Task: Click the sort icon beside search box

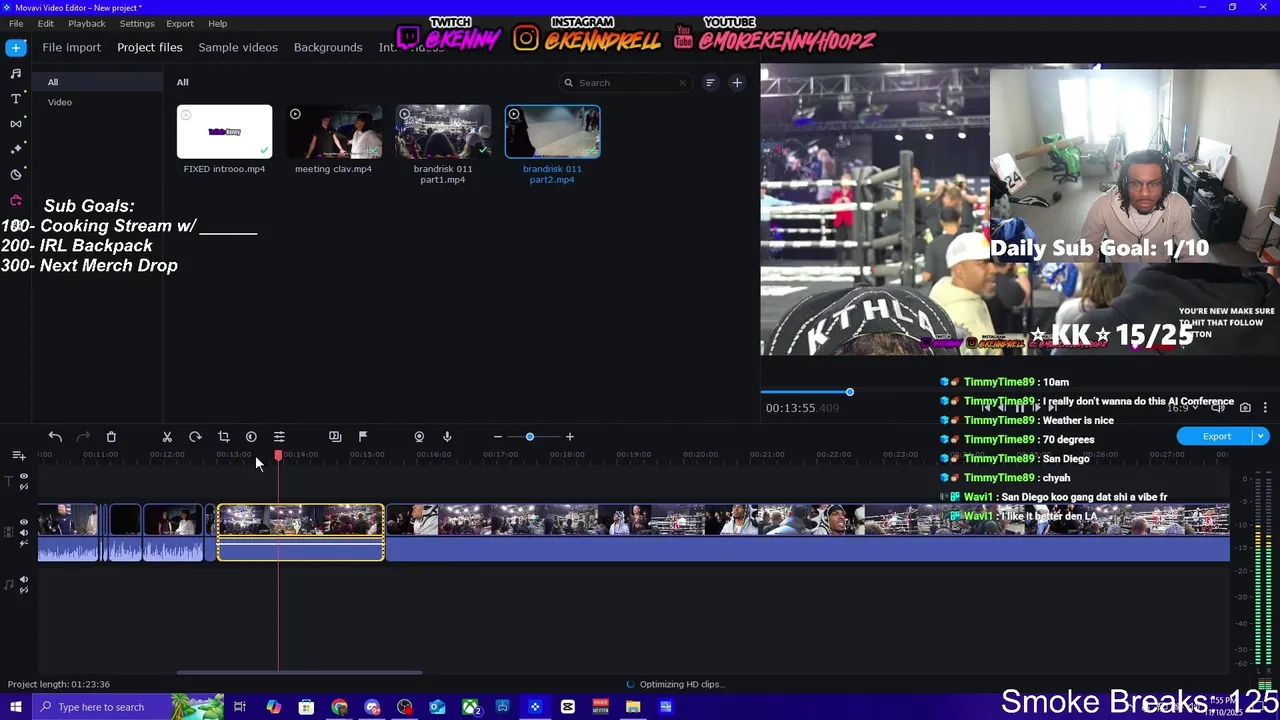Action: 710,83
